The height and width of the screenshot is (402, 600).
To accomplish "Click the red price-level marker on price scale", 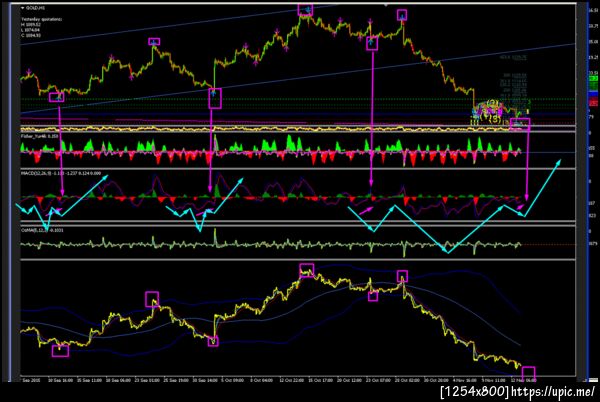I will click(x=593, y=103).
